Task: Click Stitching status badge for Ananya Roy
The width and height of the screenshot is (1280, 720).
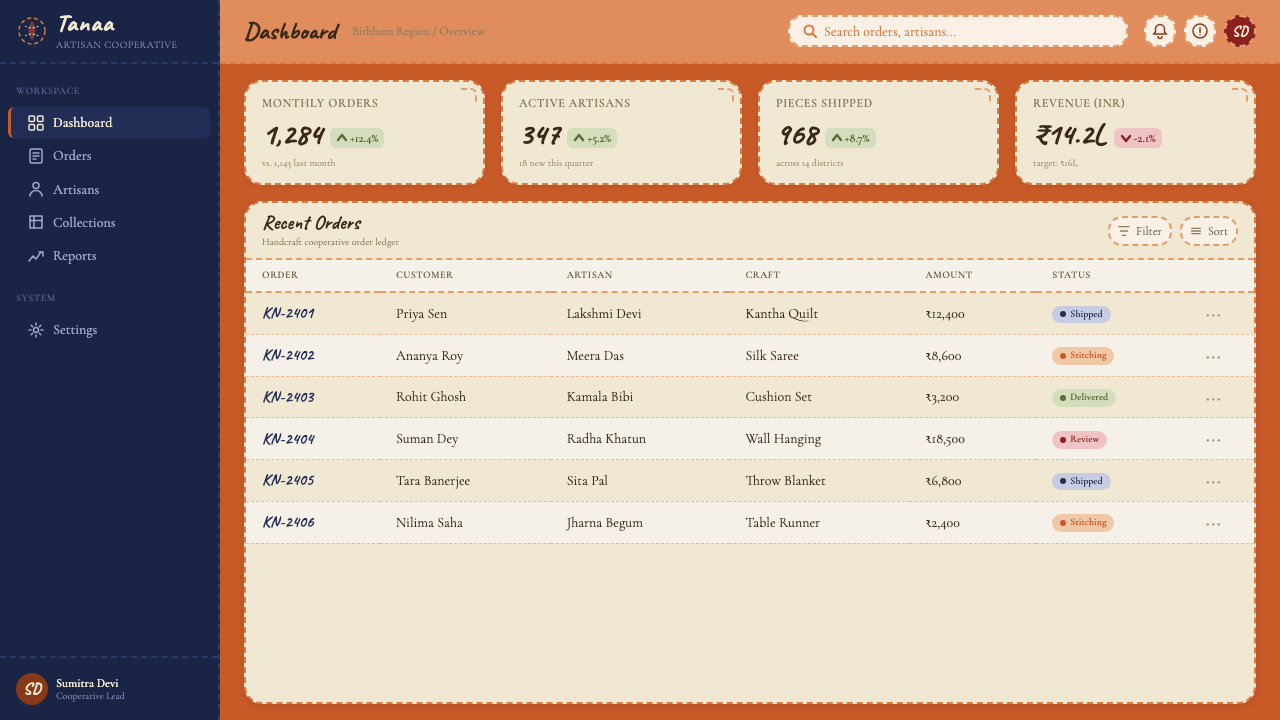Action: tap(1083, 356)
